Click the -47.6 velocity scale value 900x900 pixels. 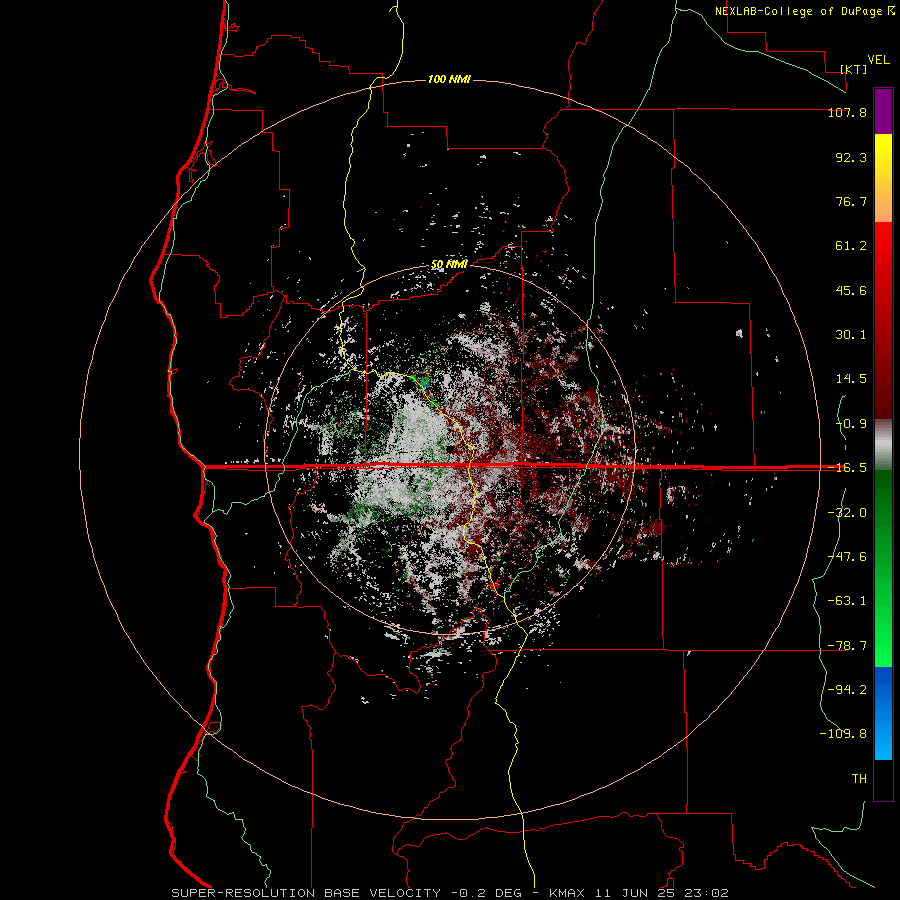tap(847, 557)
